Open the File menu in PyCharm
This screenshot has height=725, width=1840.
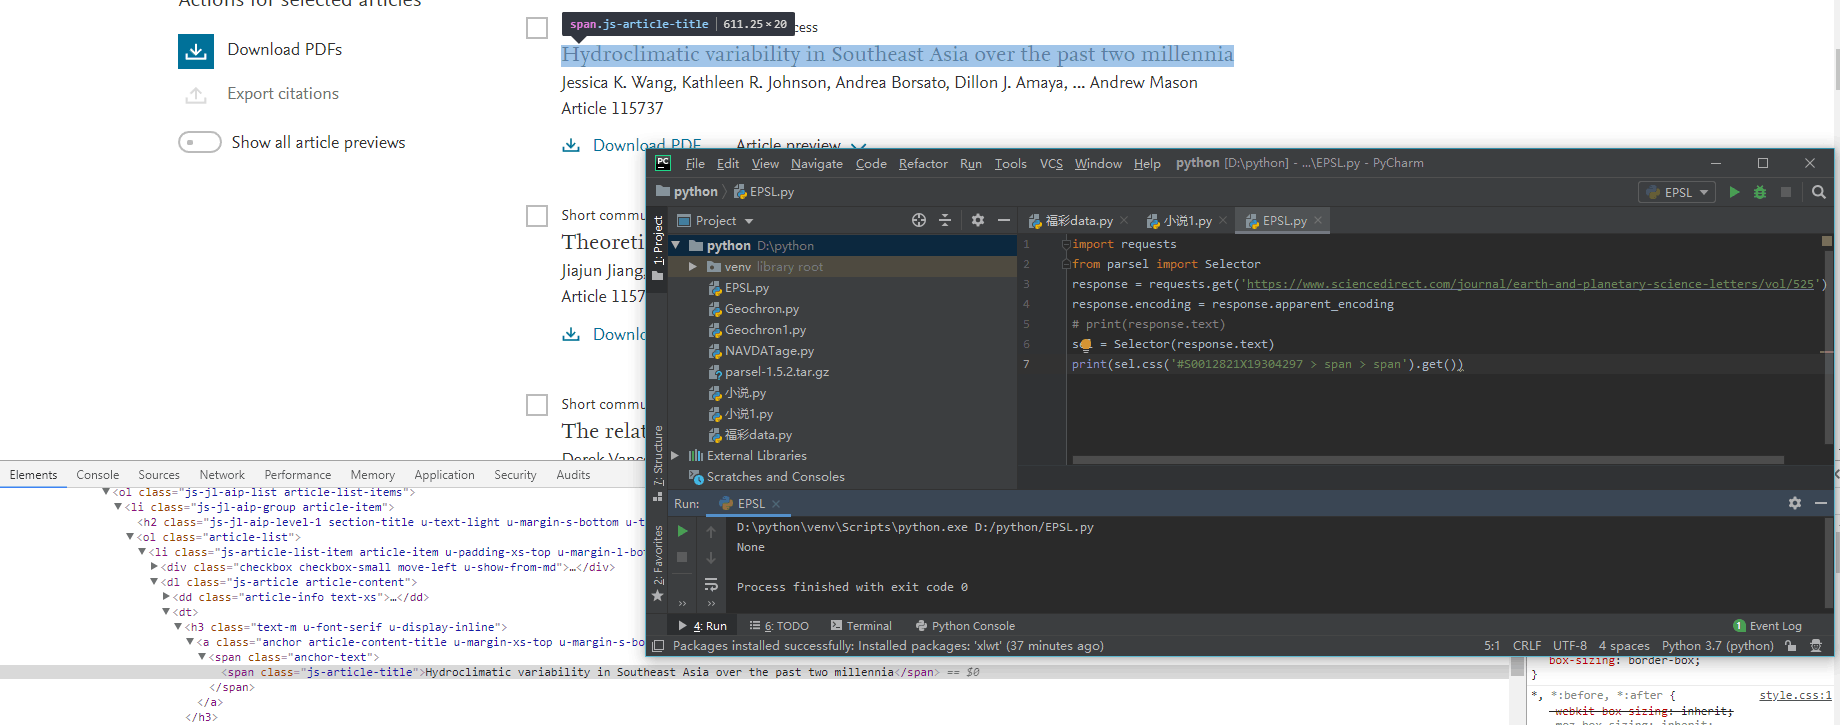point(695,163)
